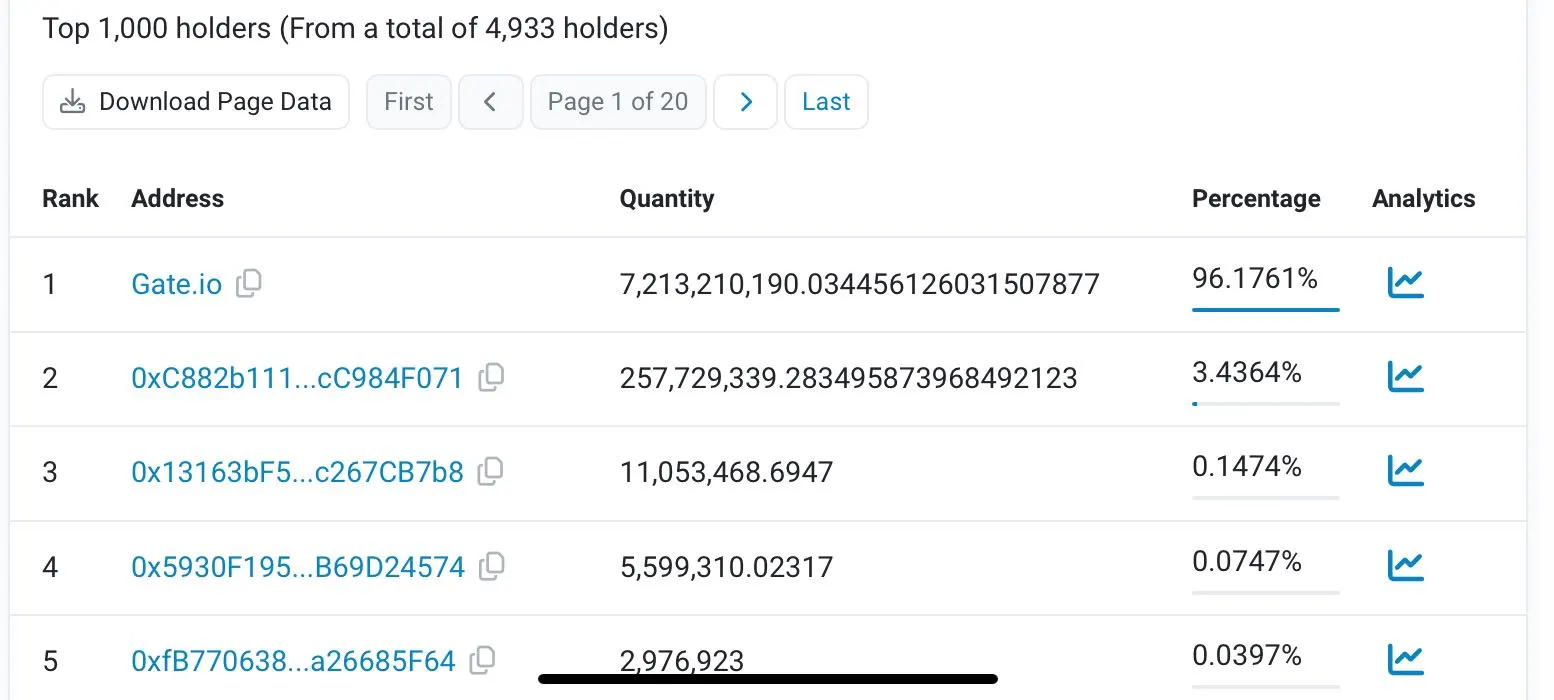Go to next page arrow
This screenshot has height=700, width=1554.
click(745, 102)
